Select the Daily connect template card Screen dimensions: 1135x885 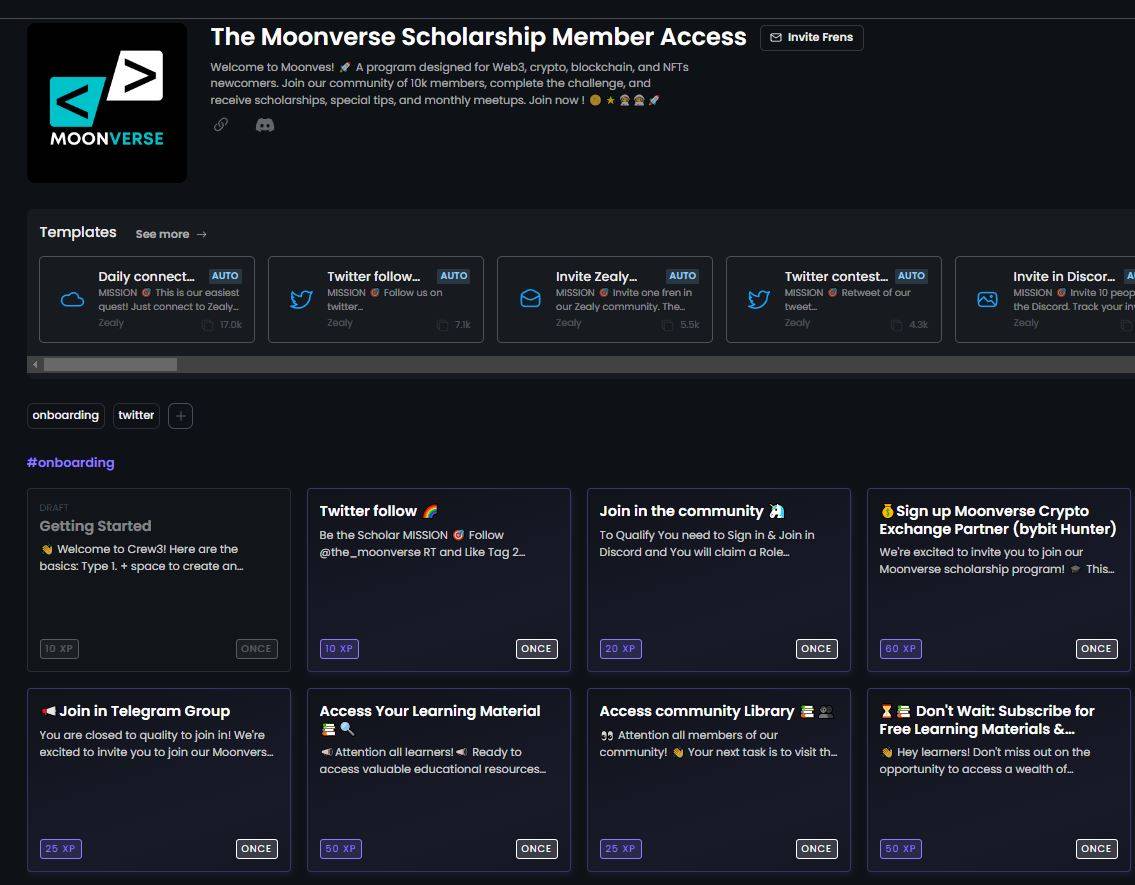tap(147, 300)
